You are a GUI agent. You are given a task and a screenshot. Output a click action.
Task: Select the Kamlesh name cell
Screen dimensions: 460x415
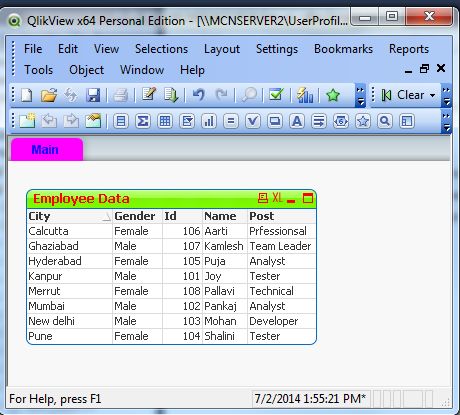pyautogui.click(x=225, y=246)
